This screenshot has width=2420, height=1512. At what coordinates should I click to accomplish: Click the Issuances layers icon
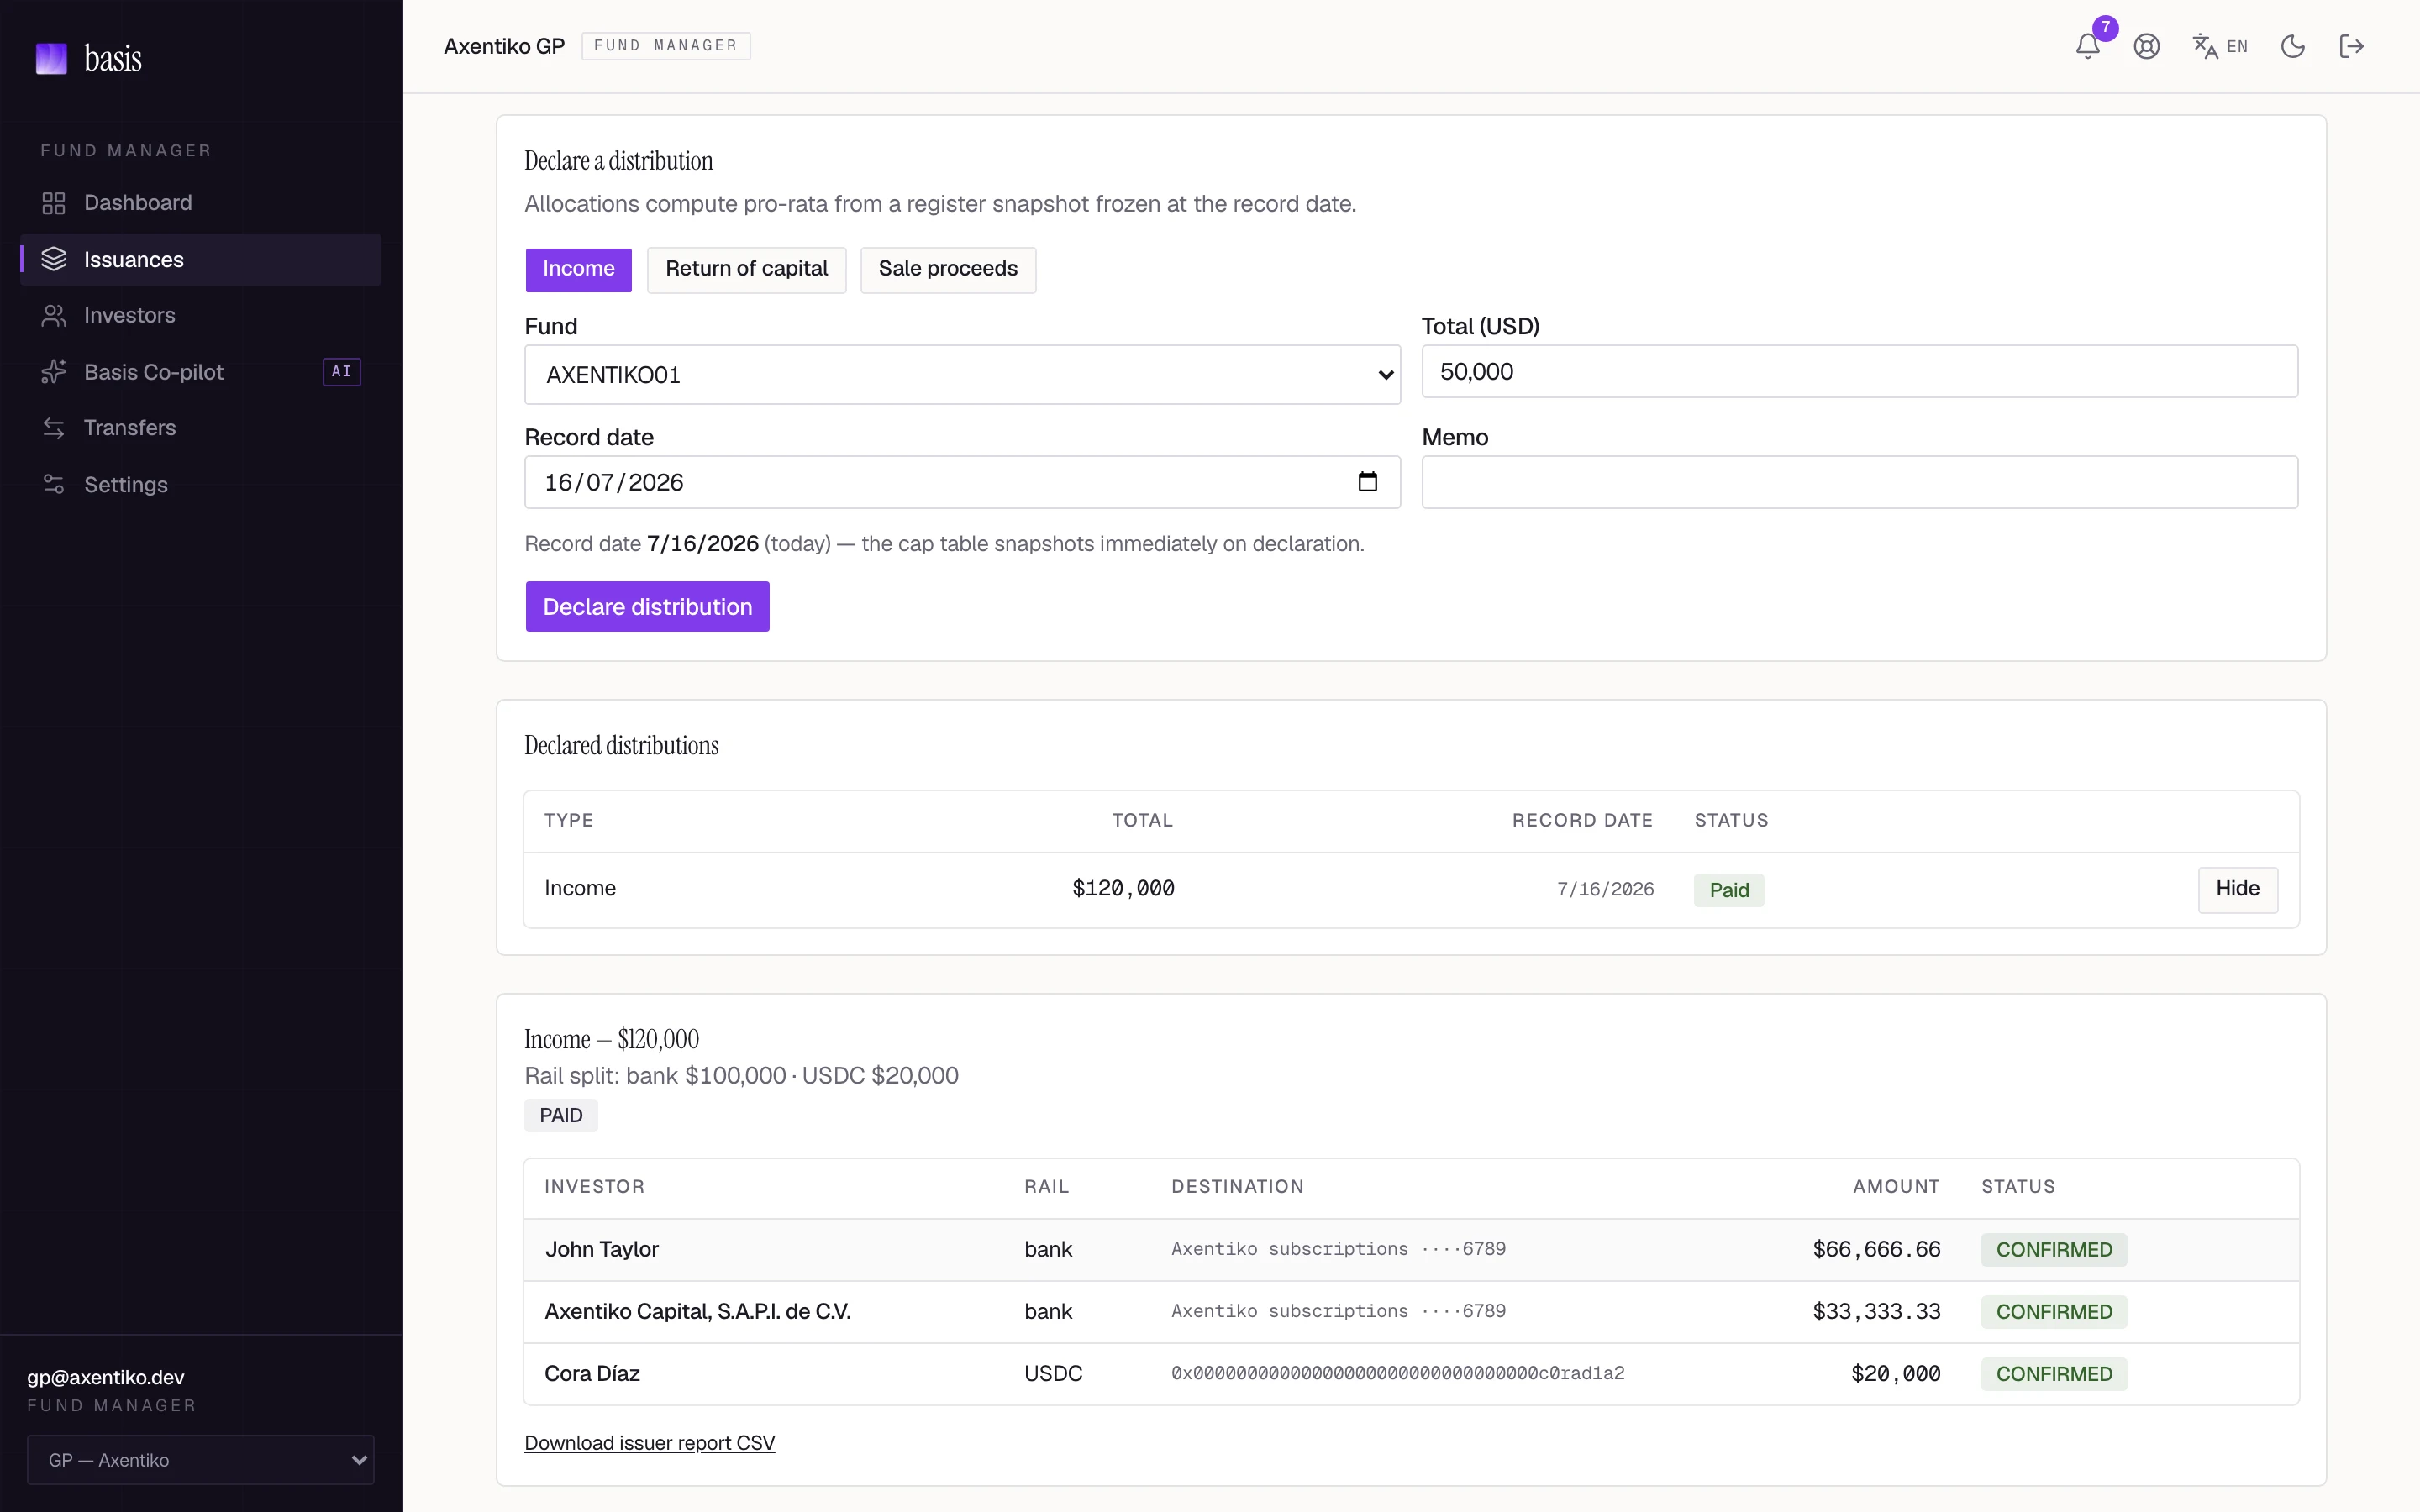tap(54, 259)
